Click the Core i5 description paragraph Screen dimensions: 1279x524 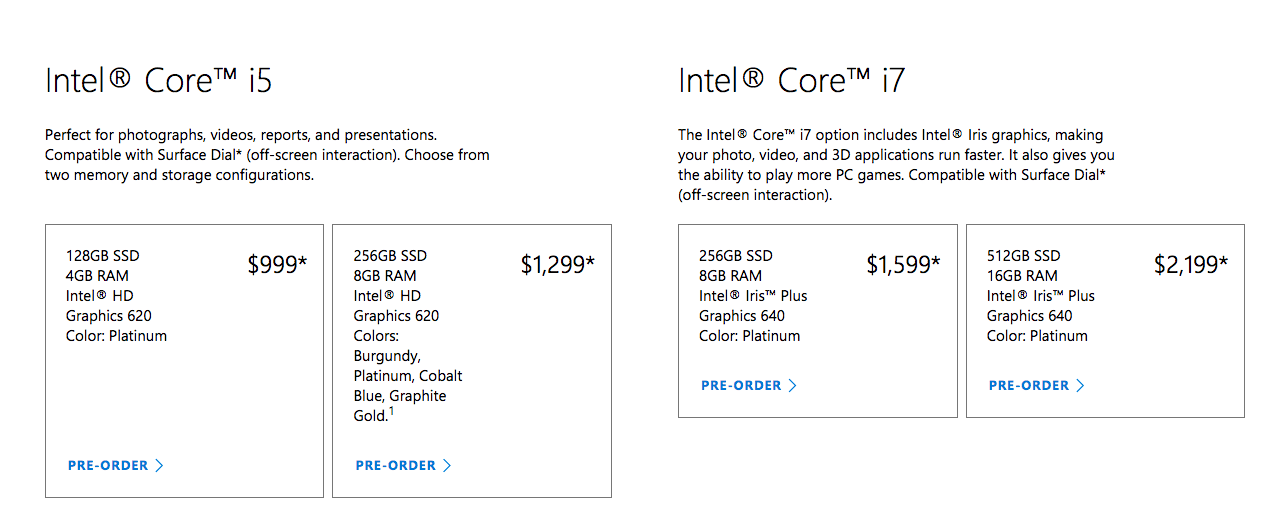click(267, 155)
